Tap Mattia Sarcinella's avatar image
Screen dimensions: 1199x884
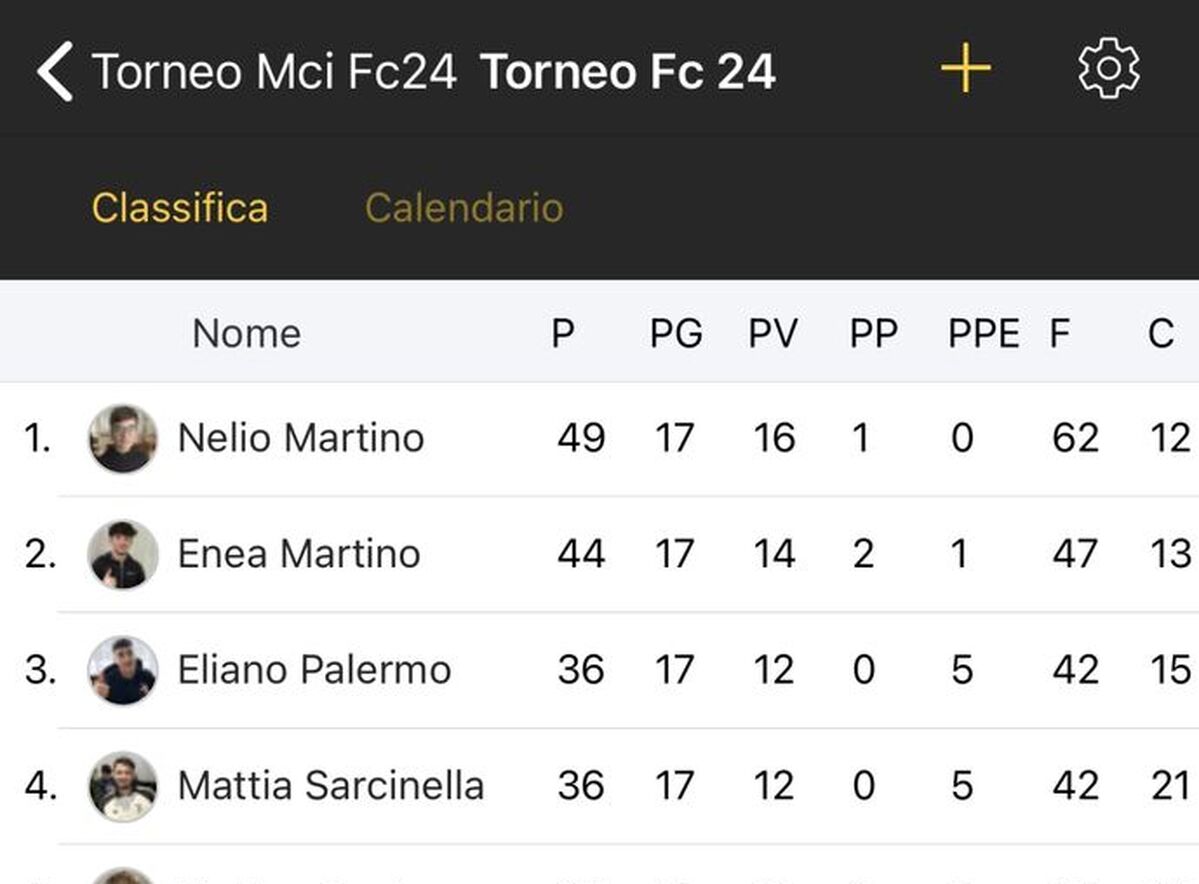122,787
